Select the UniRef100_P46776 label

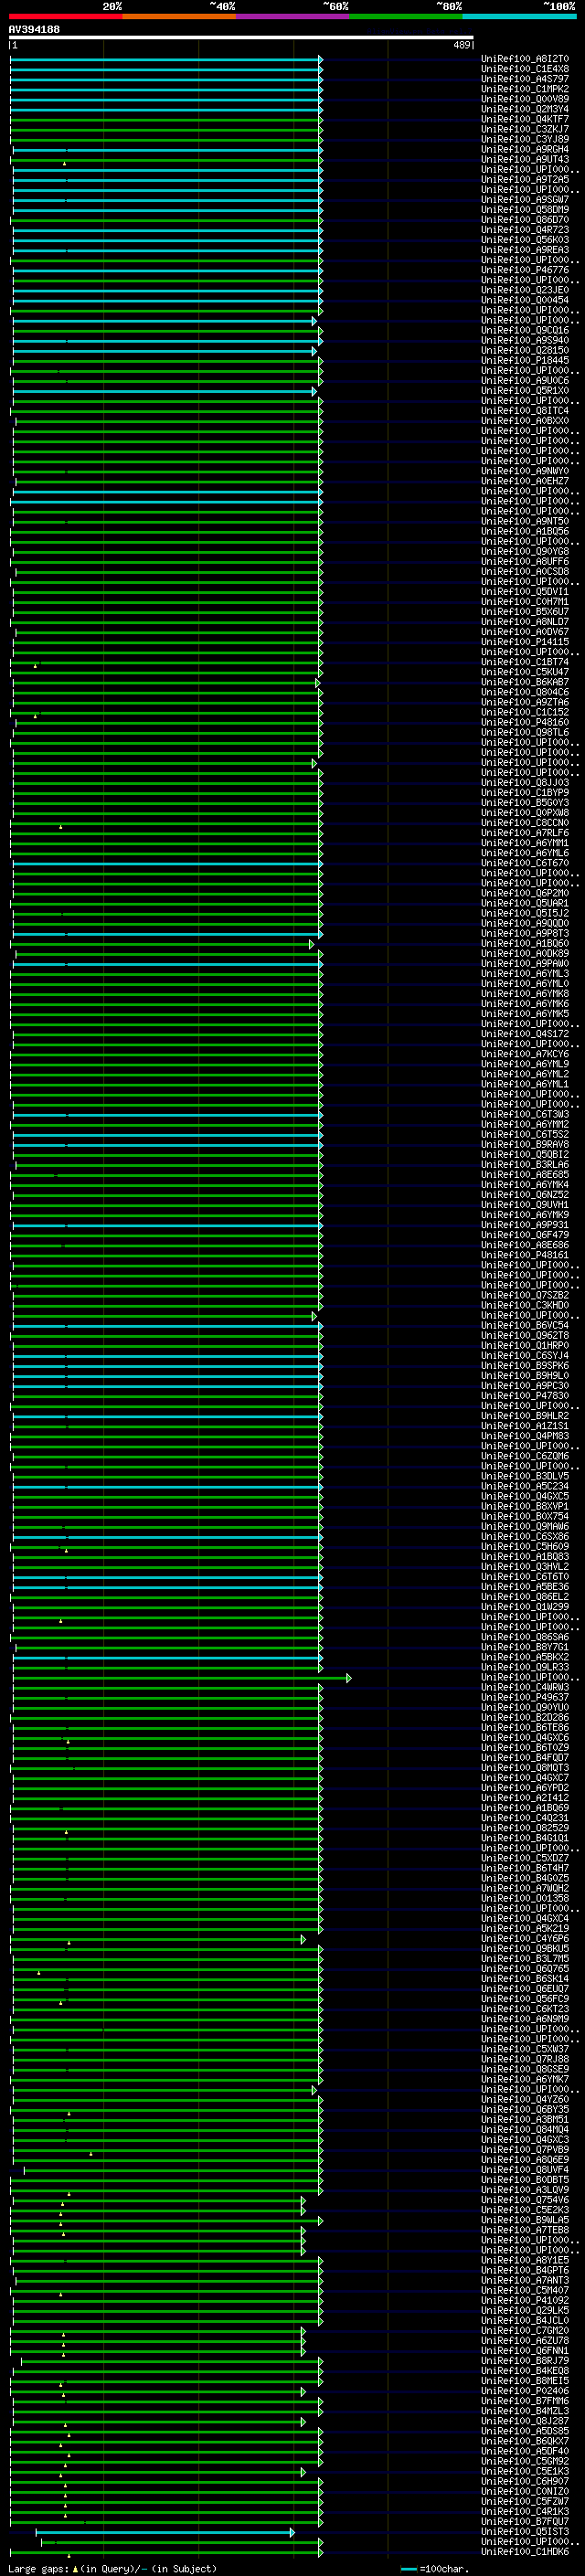525,270
